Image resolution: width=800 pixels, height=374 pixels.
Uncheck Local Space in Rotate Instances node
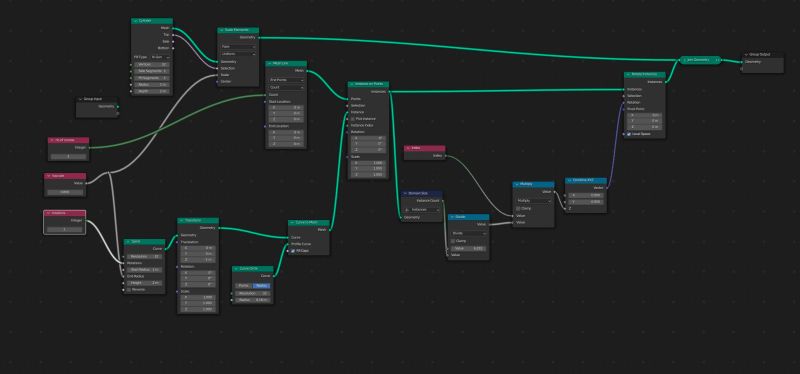click(629, 134)
